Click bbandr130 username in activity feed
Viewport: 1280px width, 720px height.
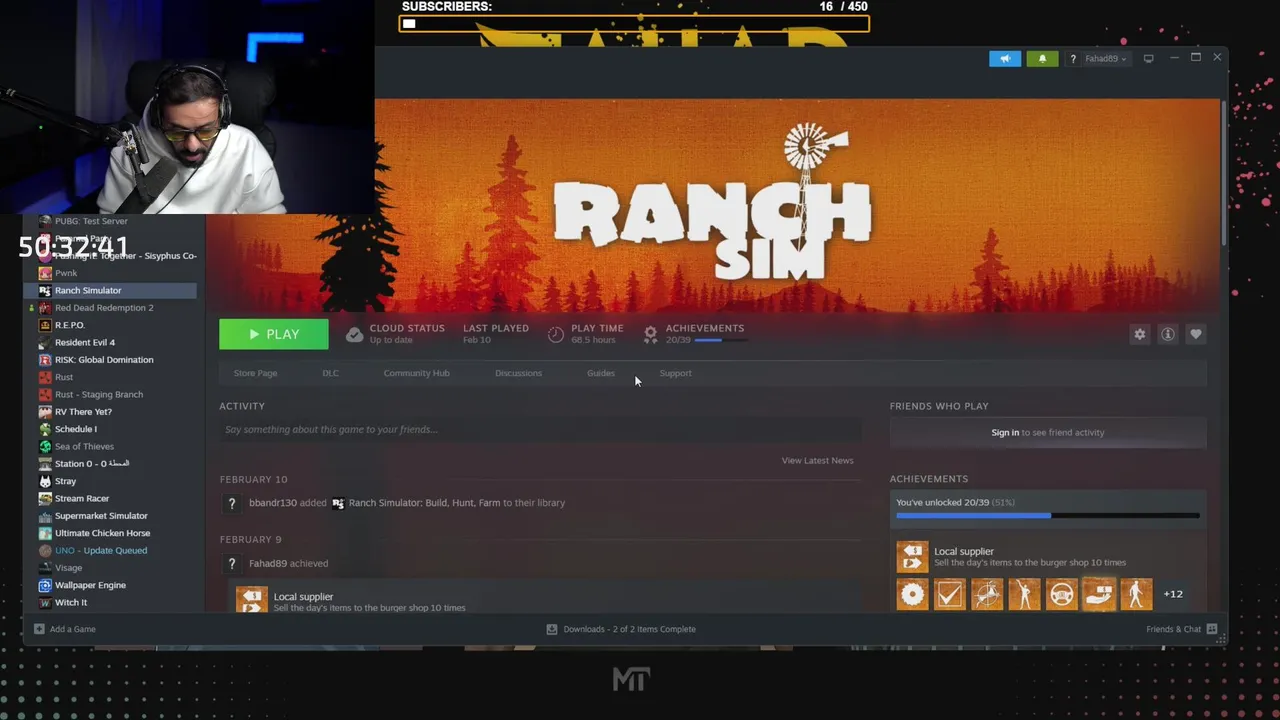[273, 503]
